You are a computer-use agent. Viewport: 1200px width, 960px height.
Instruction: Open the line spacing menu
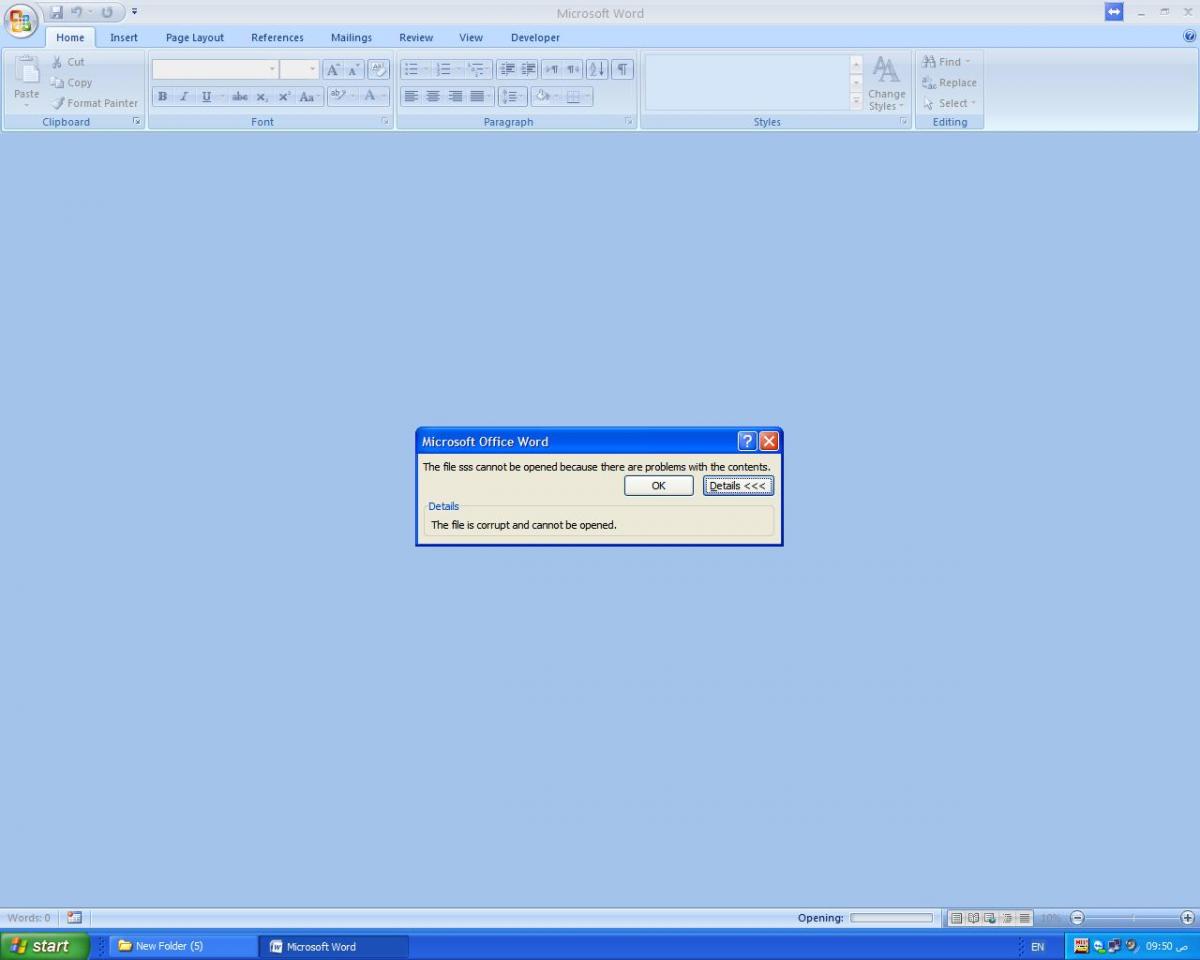(512, 97)
